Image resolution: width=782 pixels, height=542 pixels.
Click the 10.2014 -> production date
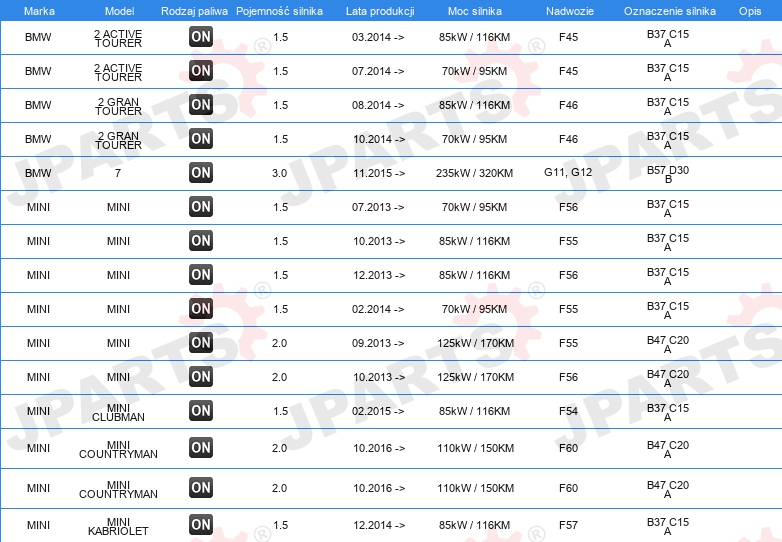(x=379, y=139)
